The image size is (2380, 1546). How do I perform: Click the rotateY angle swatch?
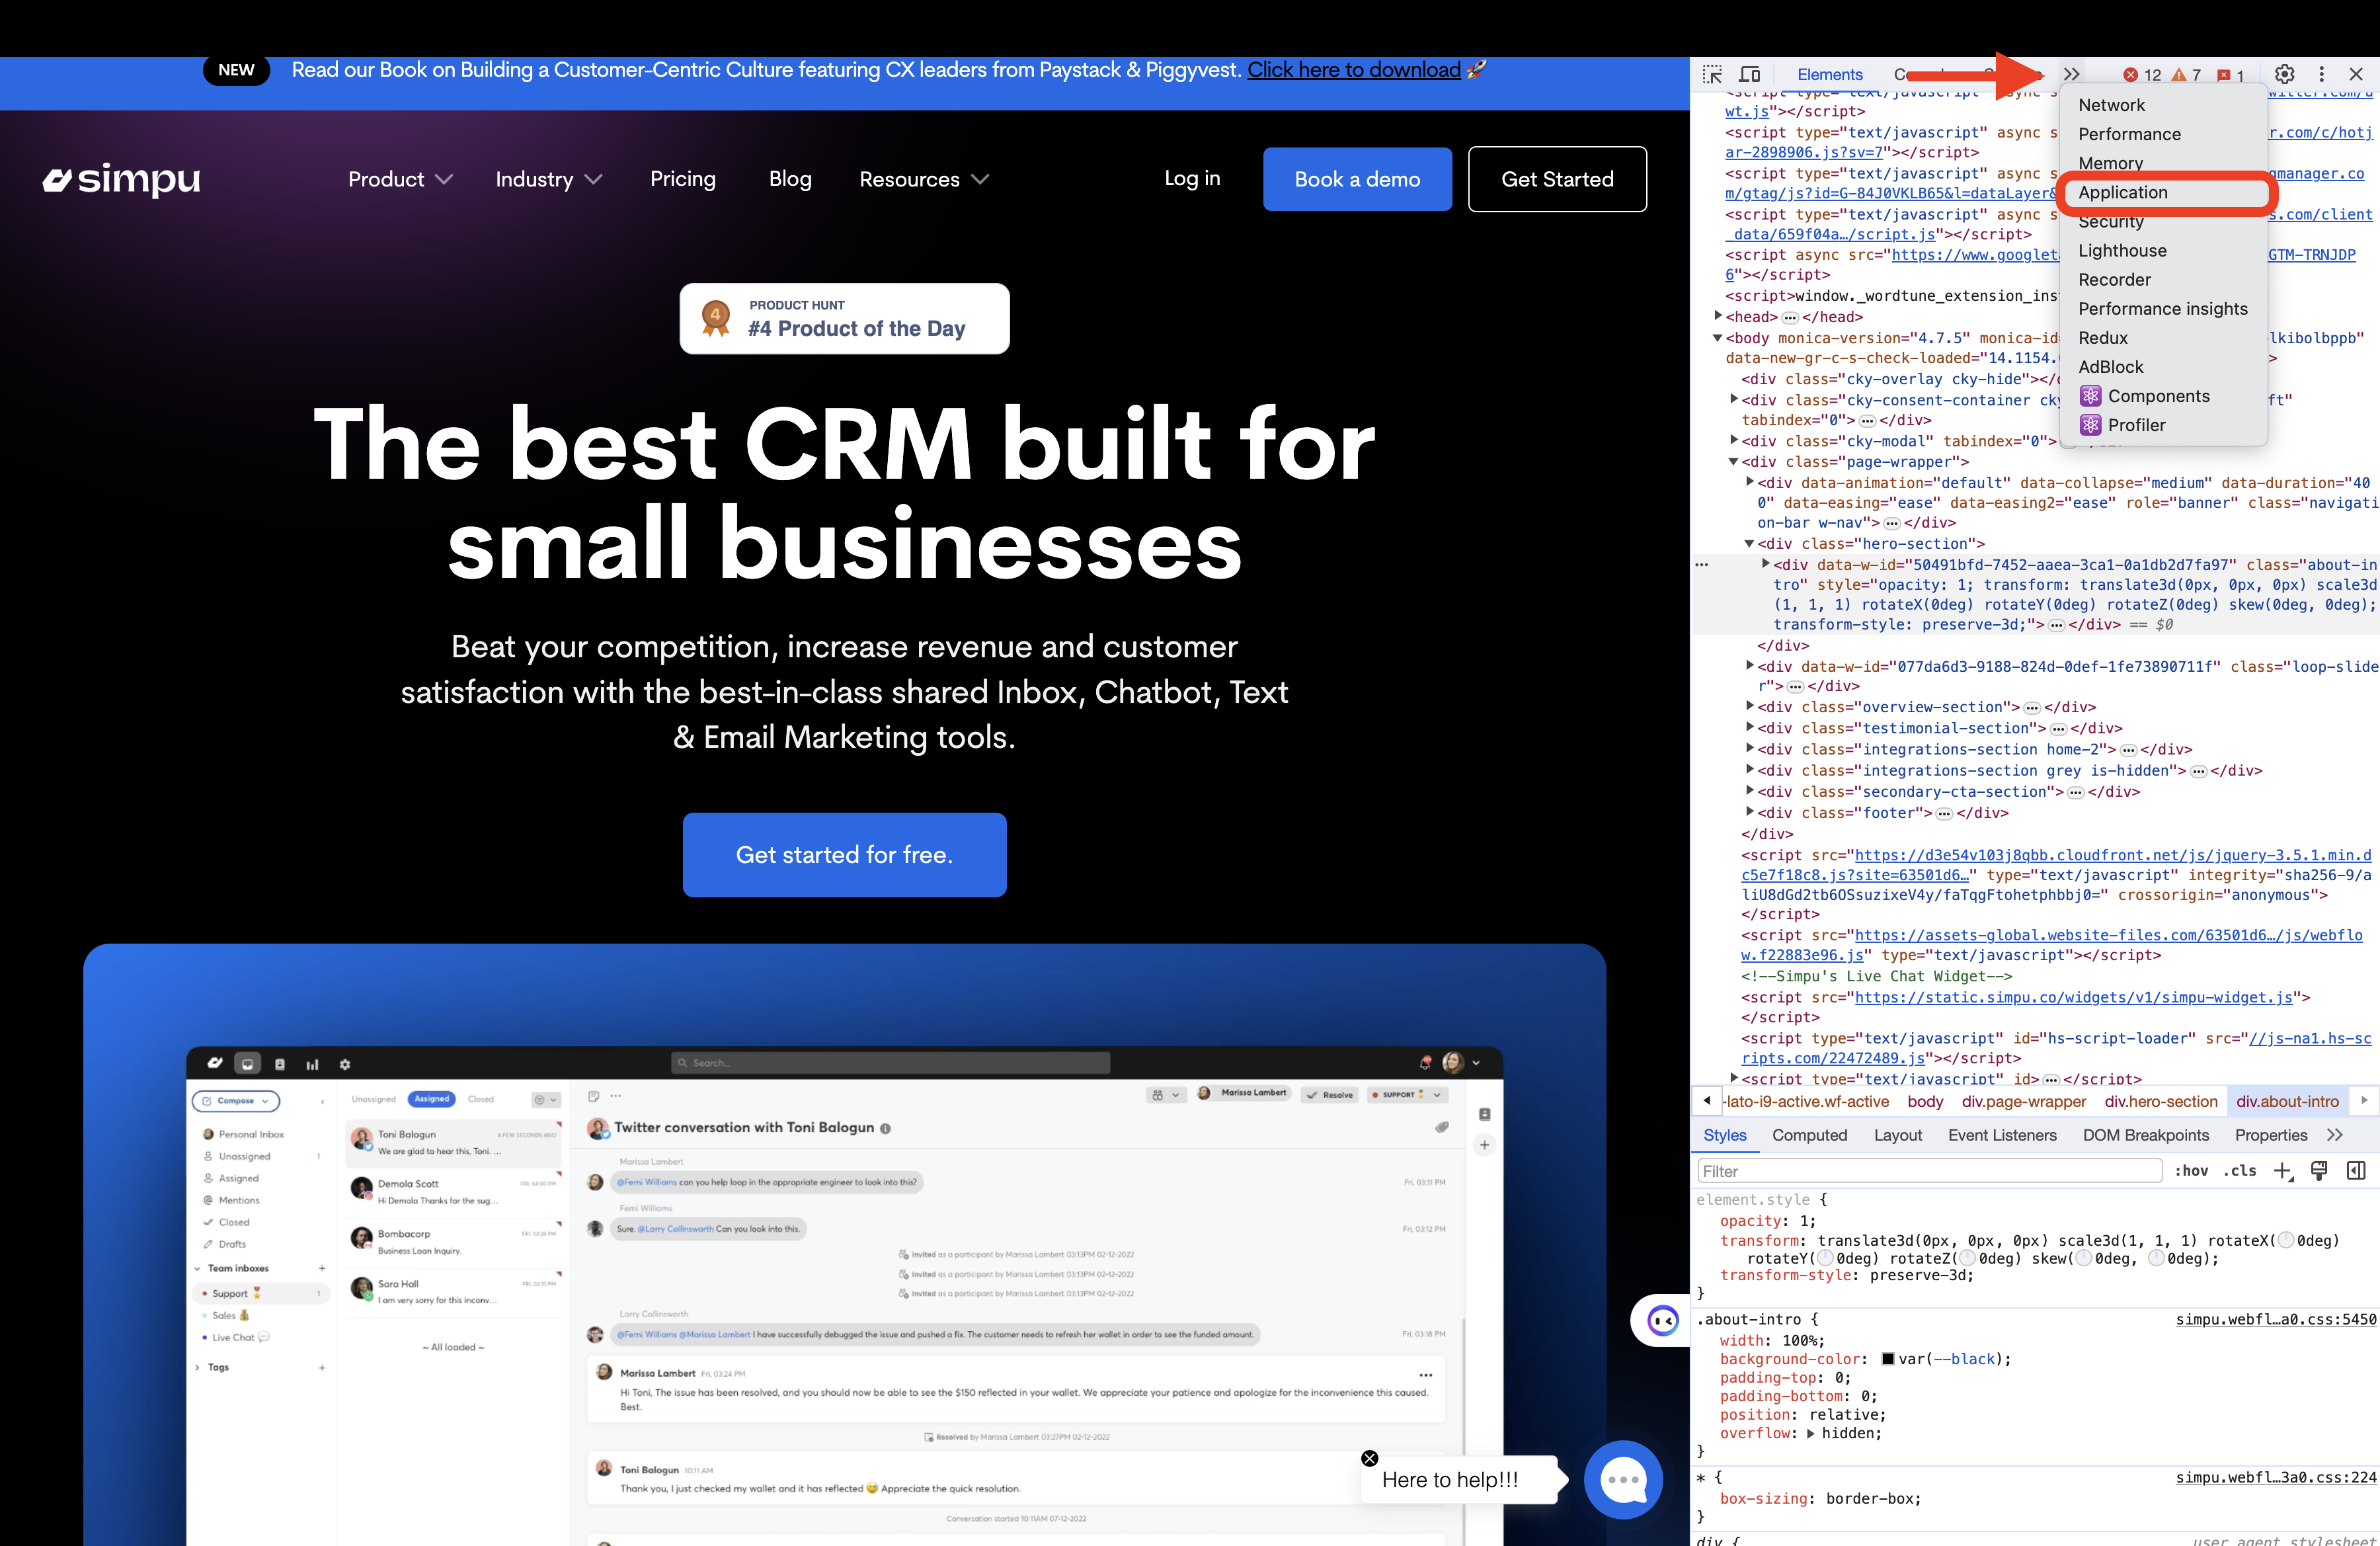coord(1825,1259)
